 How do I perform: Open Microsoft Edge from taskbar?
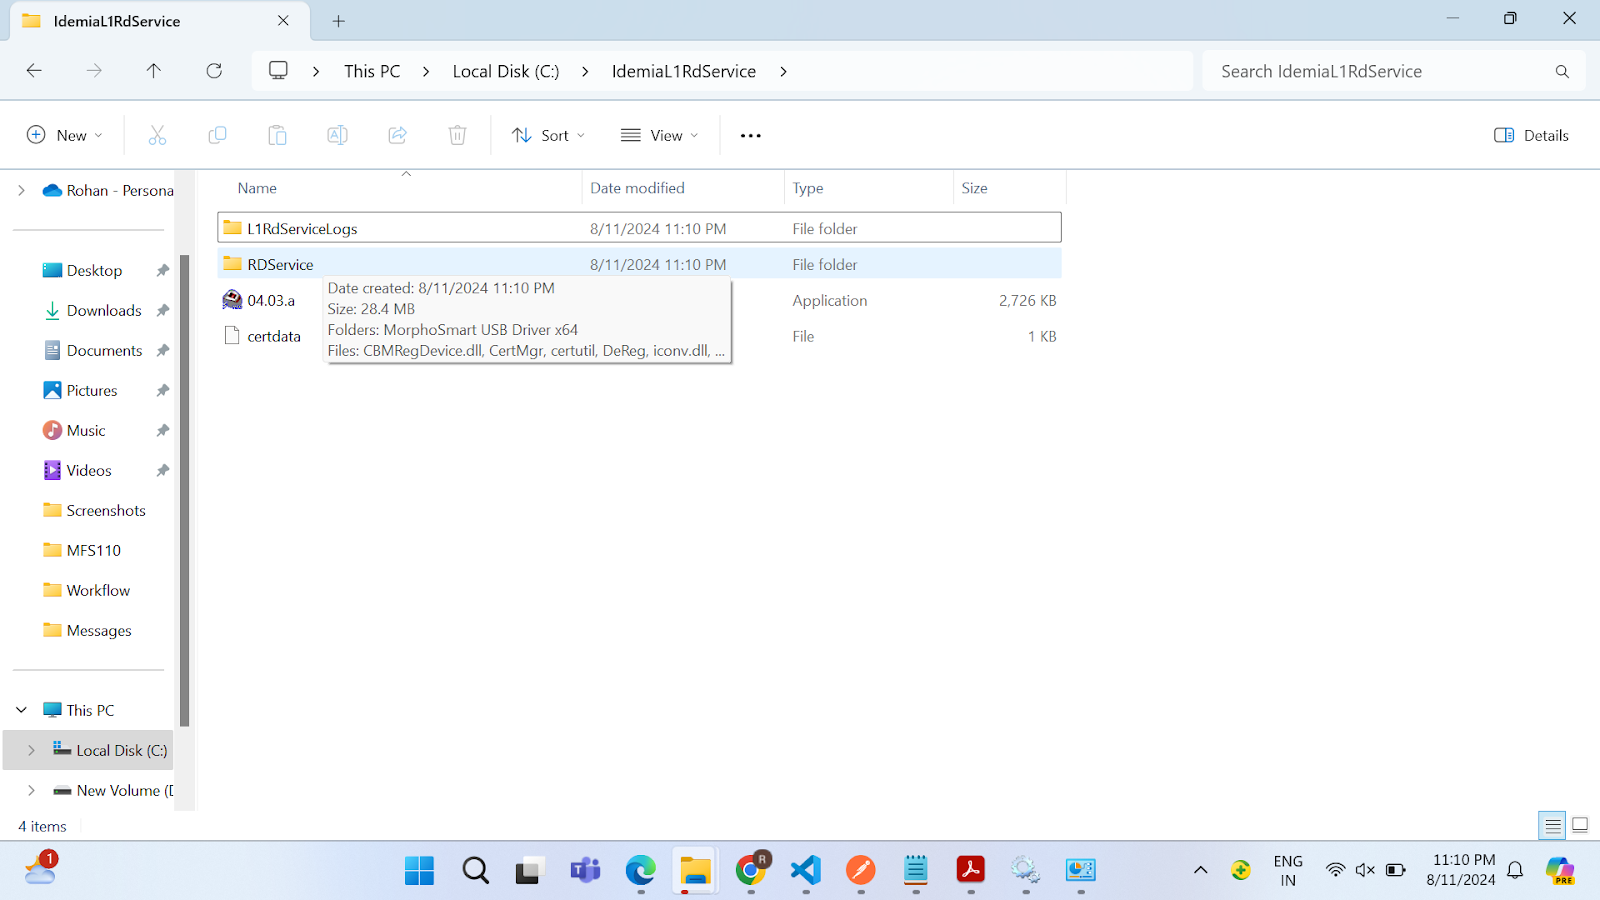point(640,870)
